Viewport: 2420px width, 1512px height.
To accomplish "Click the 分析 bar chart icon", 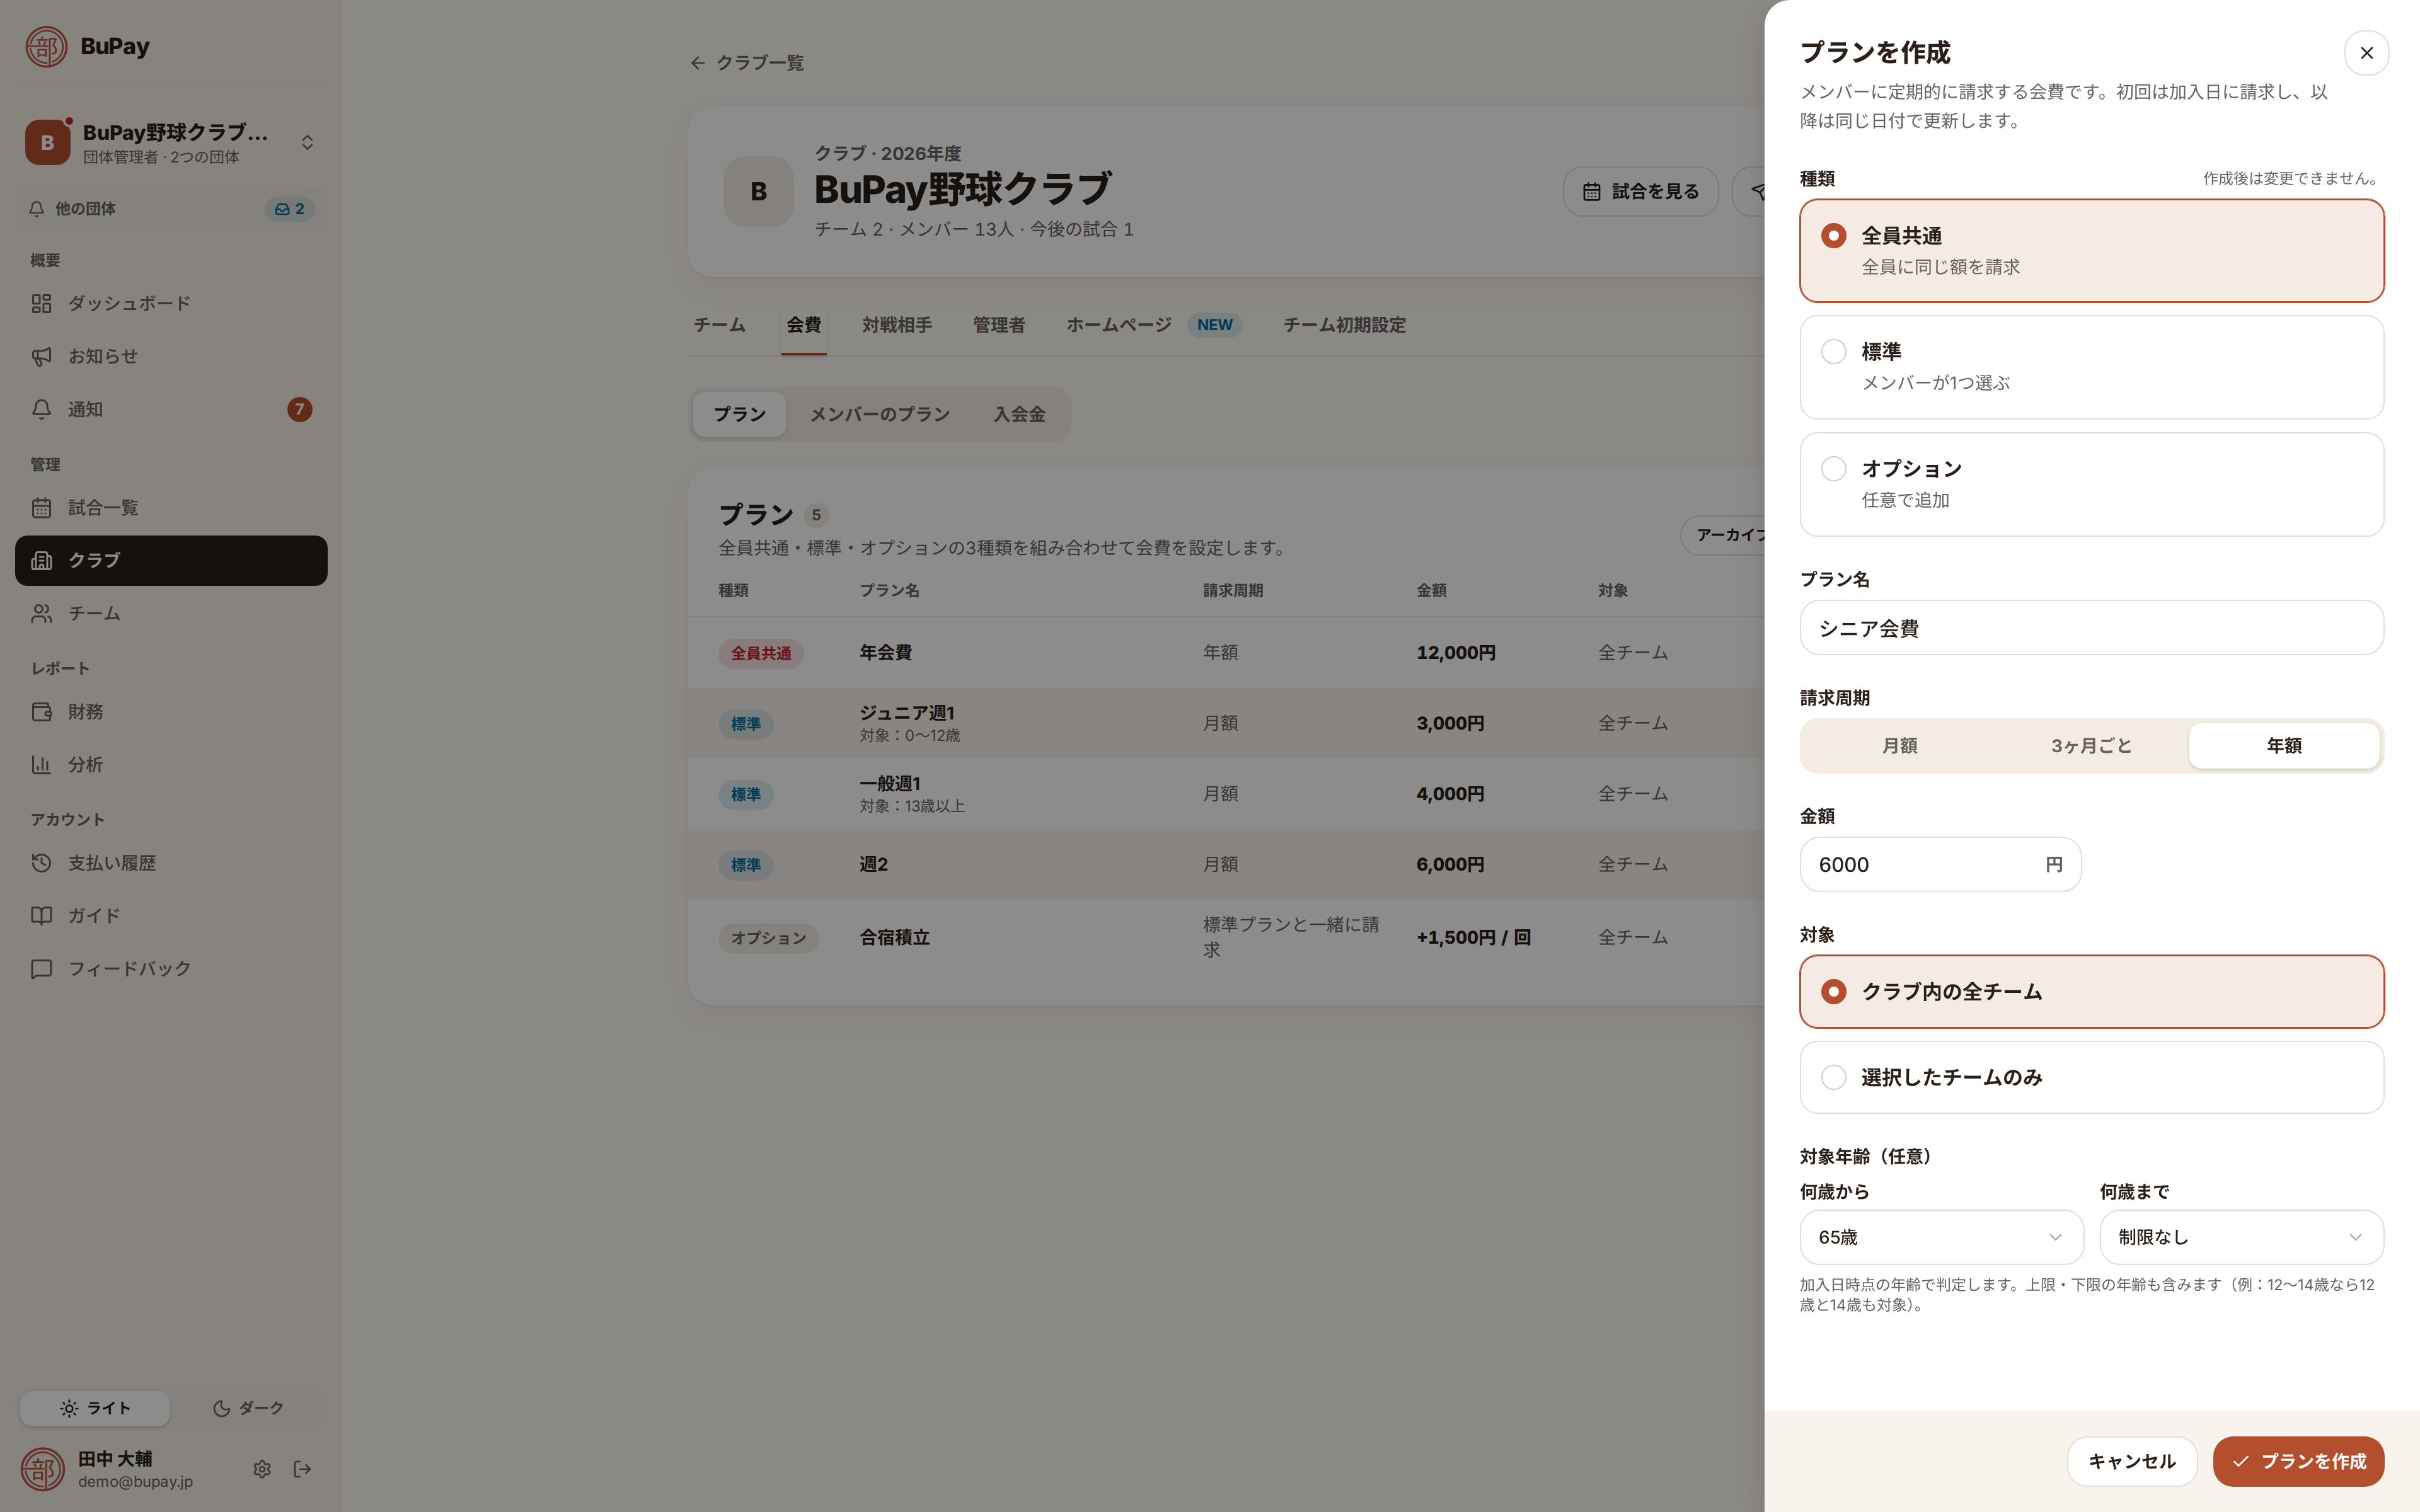I will [x=41, y=765].
